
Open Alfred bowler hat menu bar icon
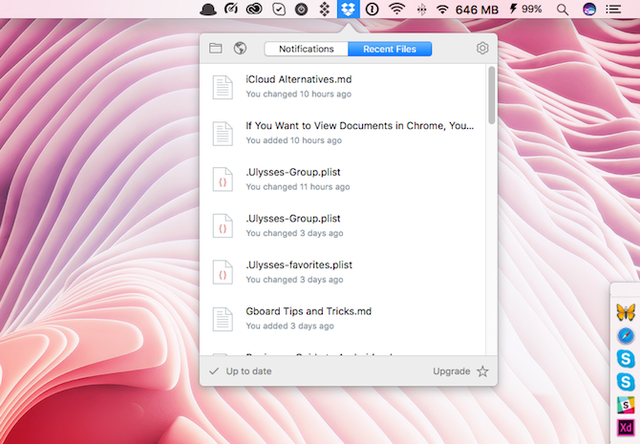208,9
